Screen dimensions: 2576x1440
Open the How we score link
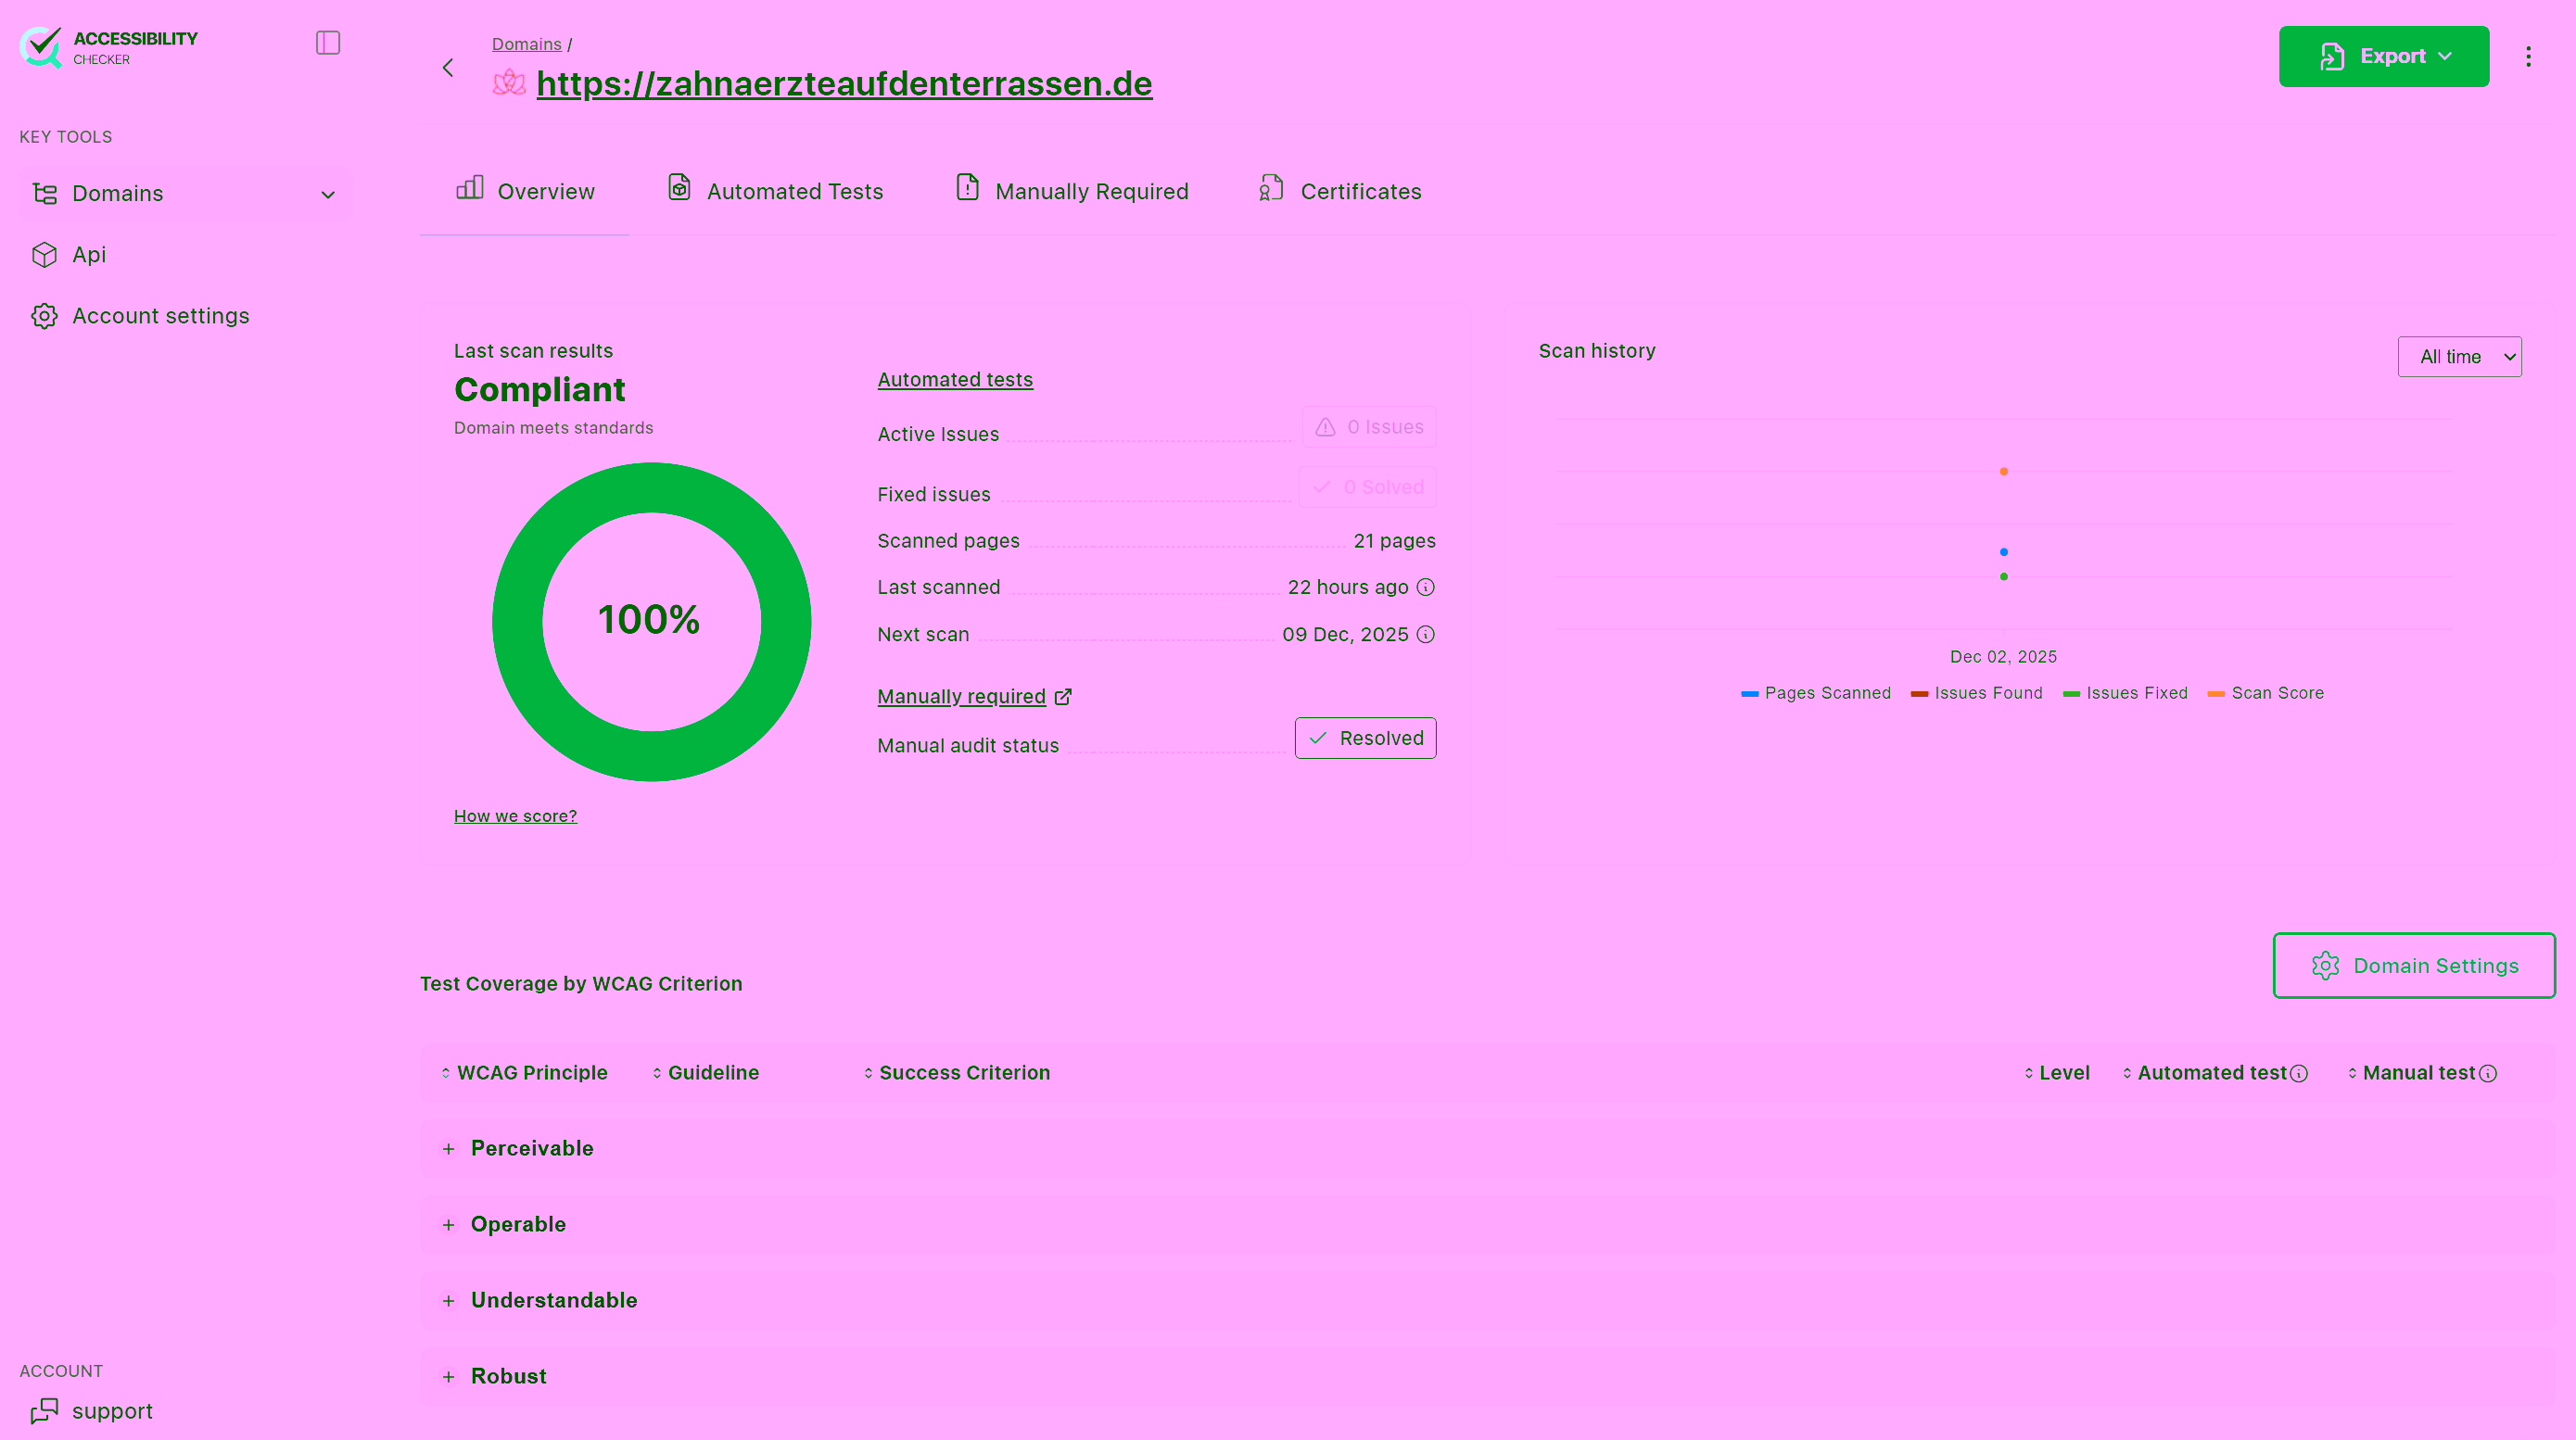click(x=515, y=816)
